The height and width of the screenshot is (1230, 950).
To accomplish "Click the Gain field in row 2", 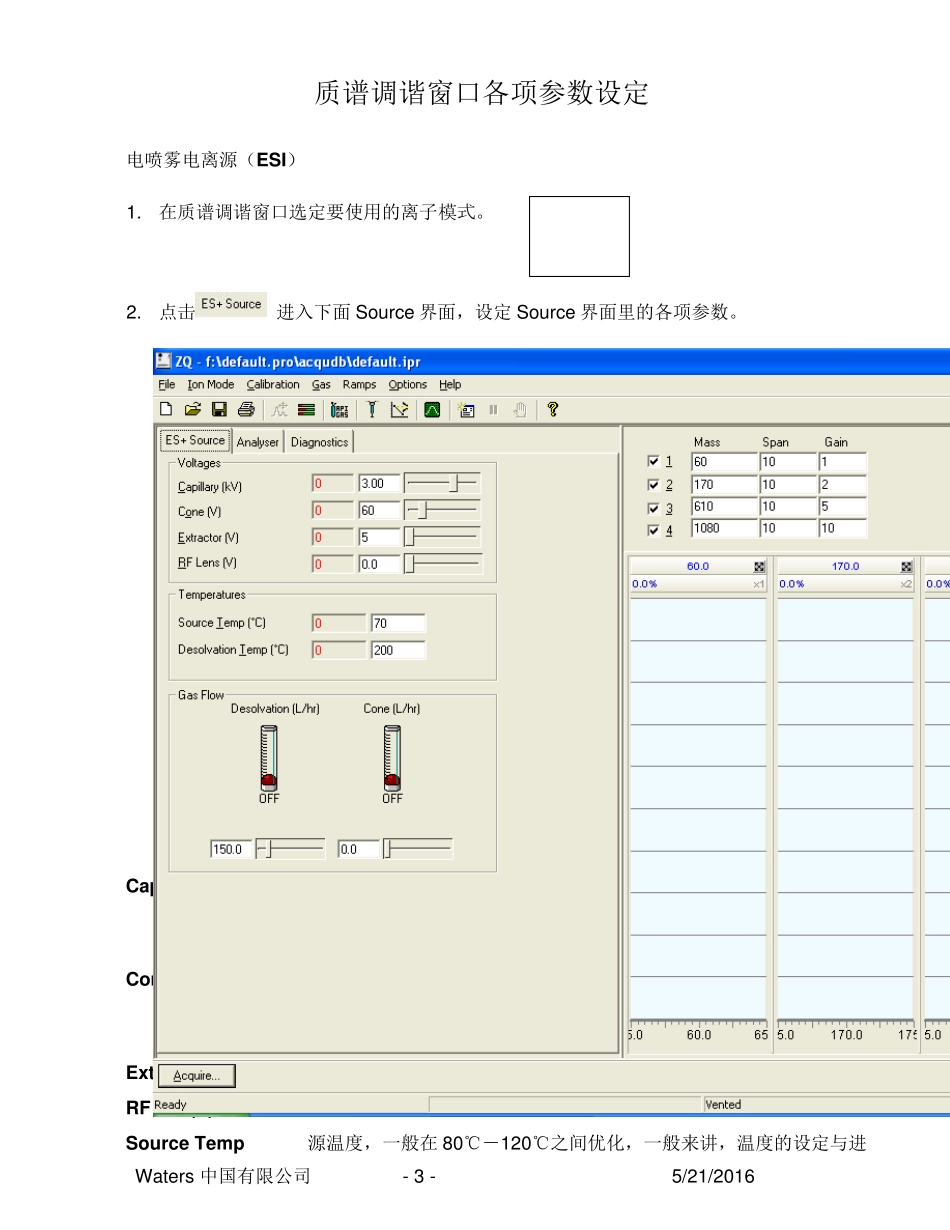I will pyautogui.click(x=842, y=485).
